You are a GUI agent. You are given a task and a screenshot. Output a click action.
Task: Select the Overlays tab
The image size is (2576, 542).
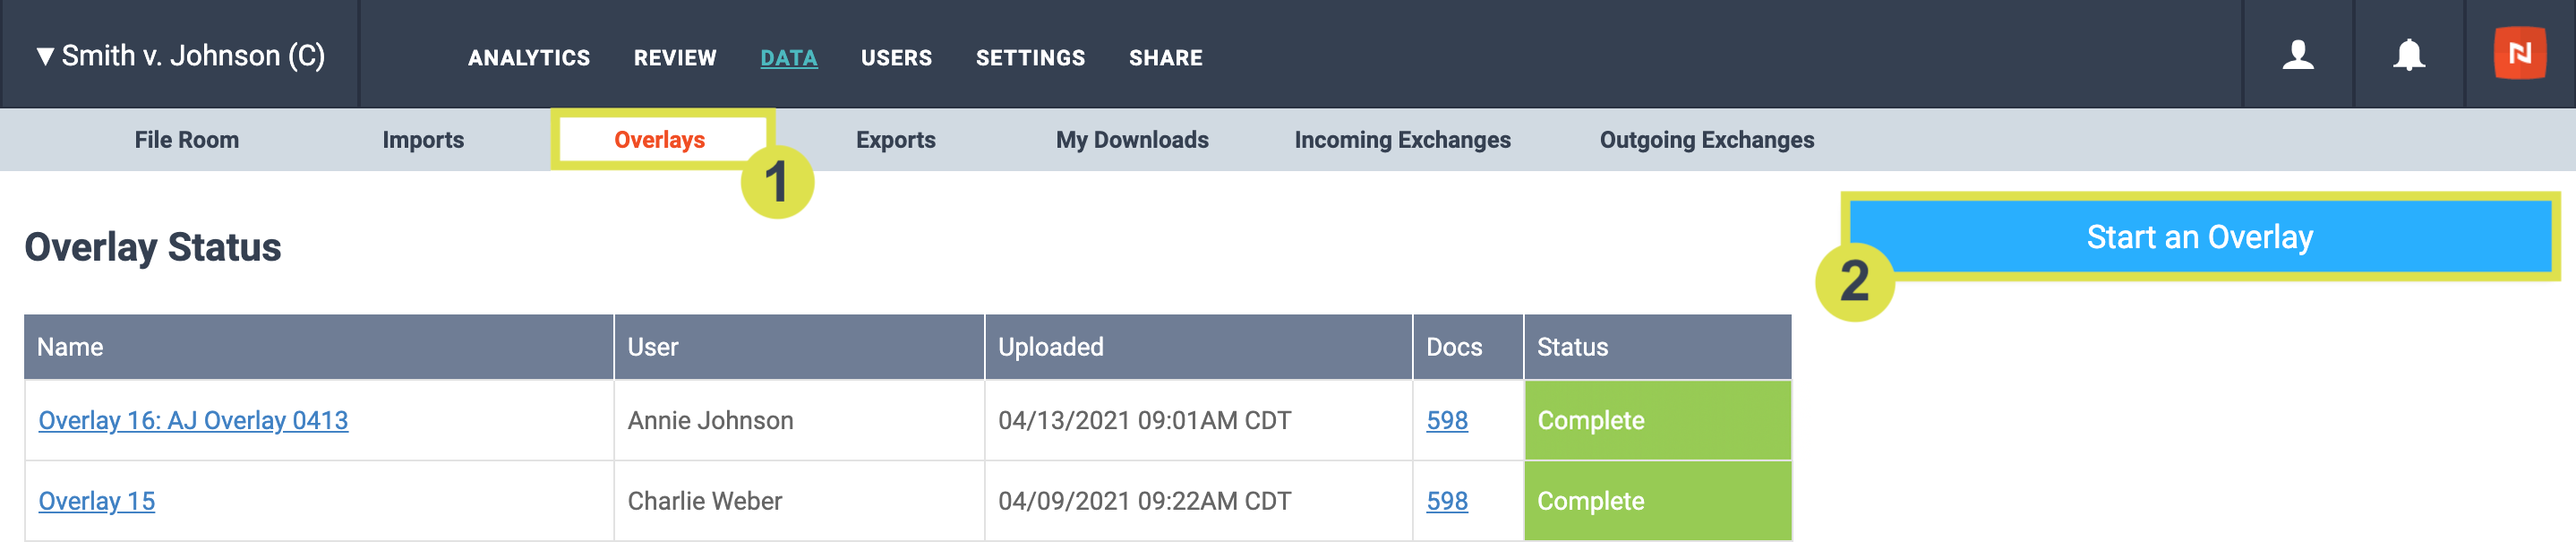tap(660, 140)
